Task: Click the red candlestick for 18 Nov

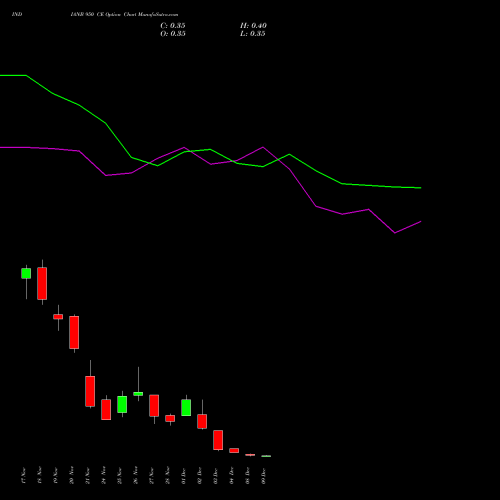Action: pos(42,283)
